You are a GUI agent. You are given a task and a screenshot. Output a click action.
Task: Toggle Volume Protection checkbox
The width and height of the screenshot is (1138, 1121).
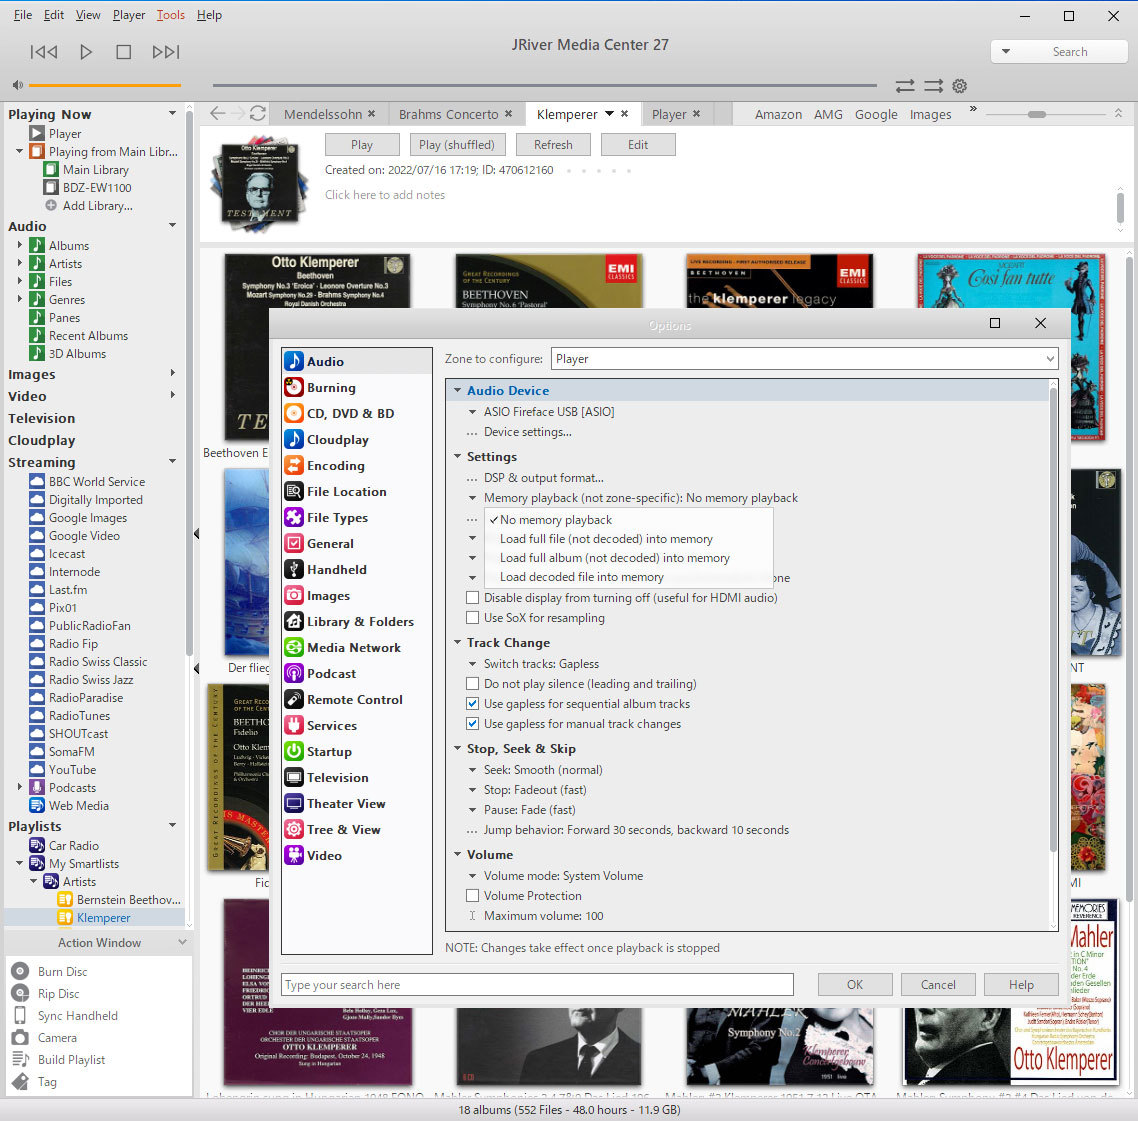[473, 896]
